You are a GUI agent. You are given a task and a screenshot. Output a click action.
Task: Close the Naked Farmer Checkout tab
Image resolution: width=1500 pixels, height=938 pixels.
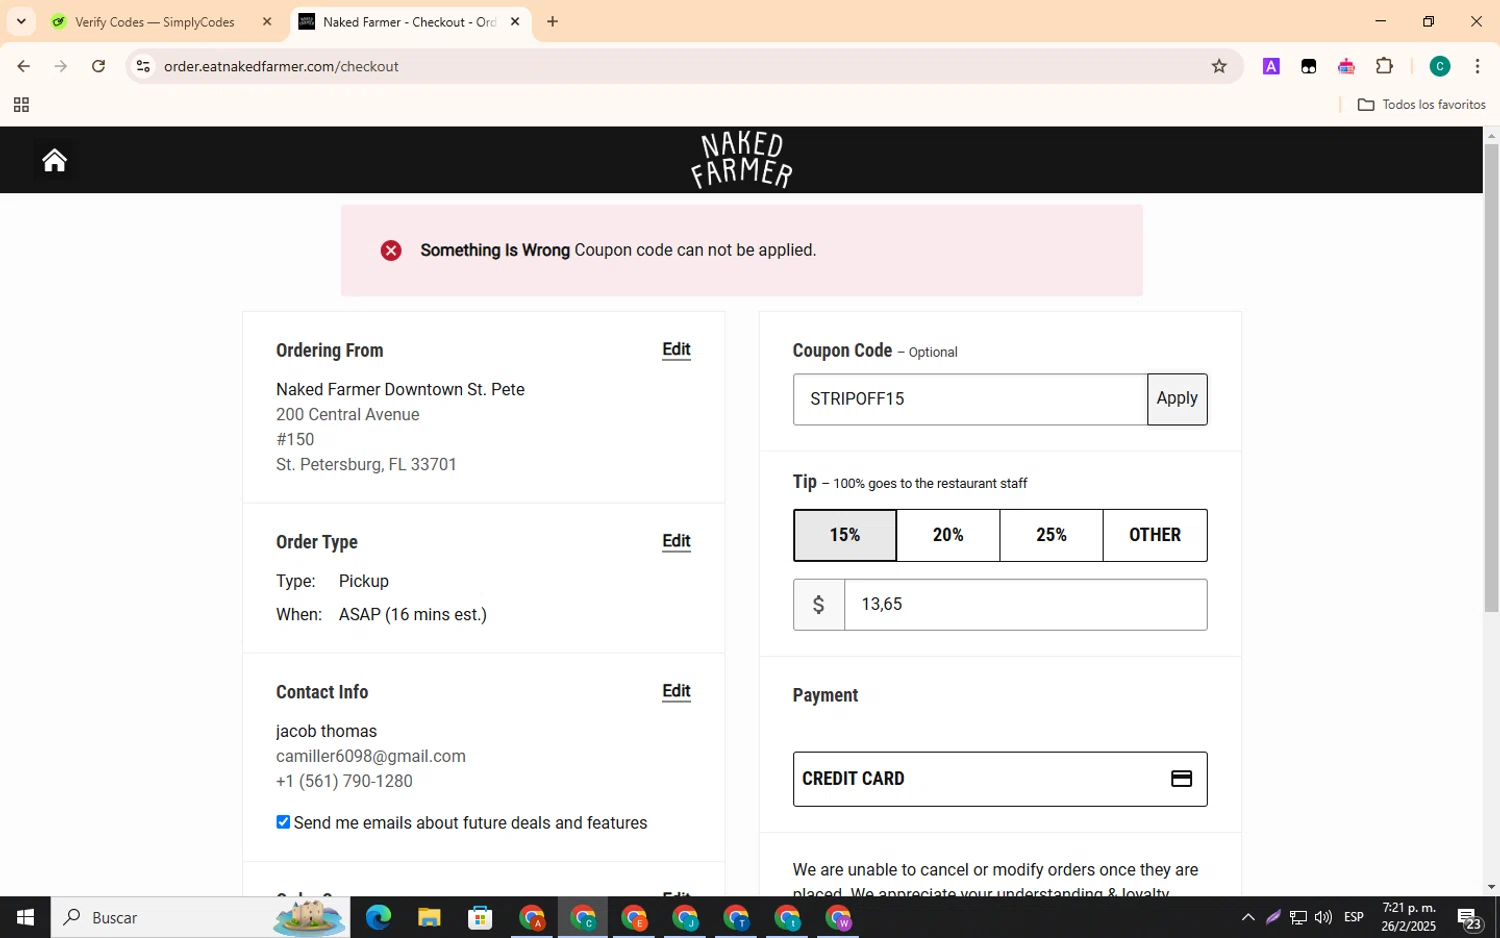pyautogui.click(x=515, y=21)
